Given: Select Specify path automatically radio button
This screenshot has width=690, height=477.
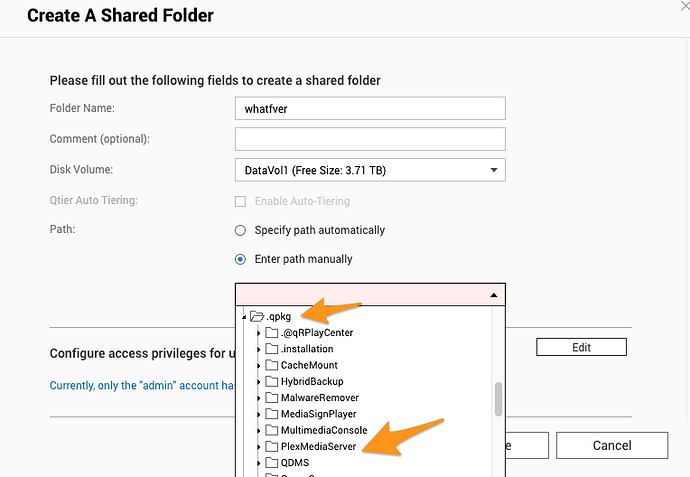Looking at the screenshot, I should pyautogui.click(x=240, y=231).
